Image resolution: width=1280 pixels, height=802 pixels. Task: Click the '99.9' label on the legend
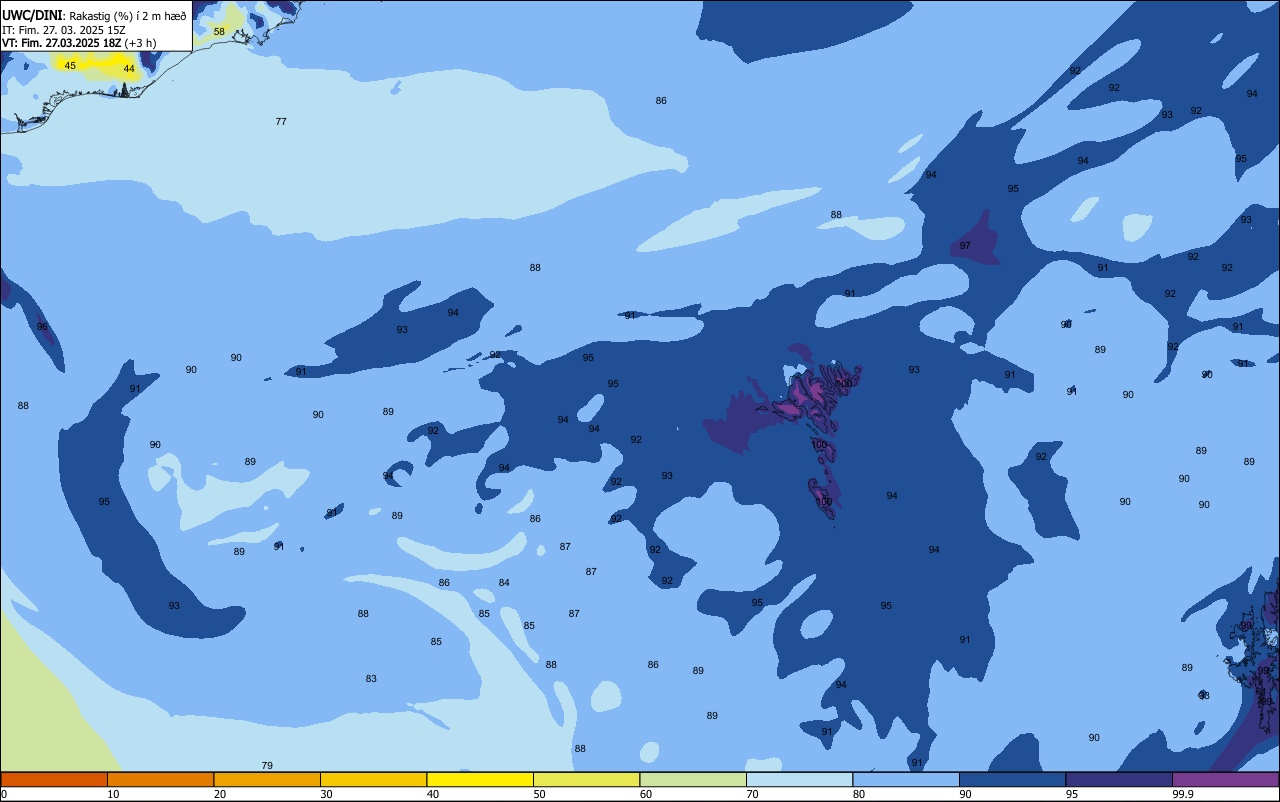(1183, 794)
